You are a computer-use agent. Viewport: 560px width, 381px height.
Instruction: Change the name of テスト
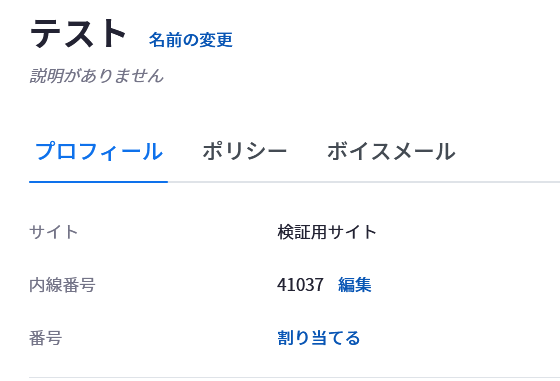click(191, 40)
